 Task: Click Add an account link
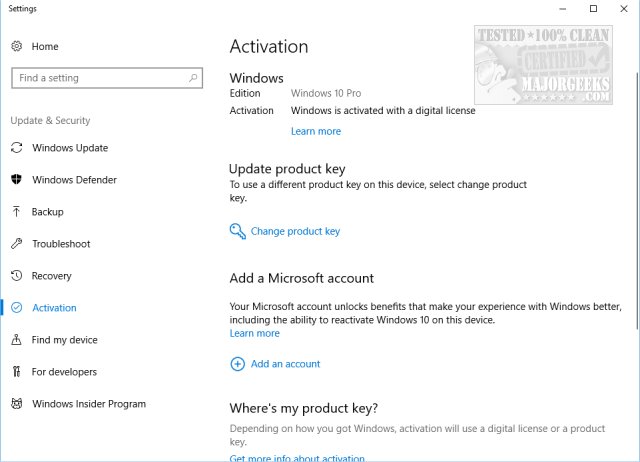(285, 364)
